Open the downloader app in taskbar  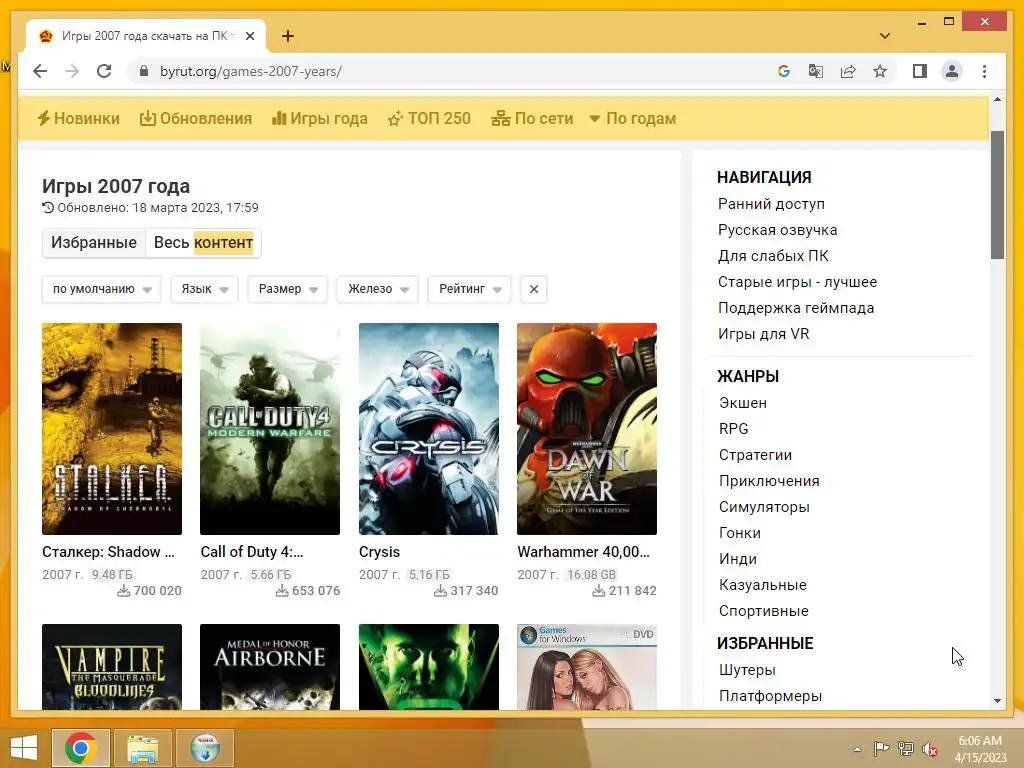(x=205, y=747)
